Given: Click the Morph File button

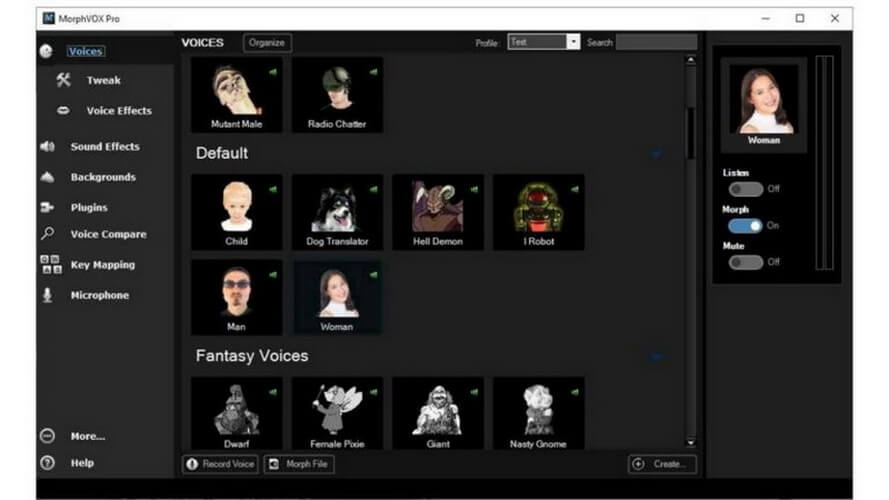Looking at the screenshot, I should [x=299, y=464].
